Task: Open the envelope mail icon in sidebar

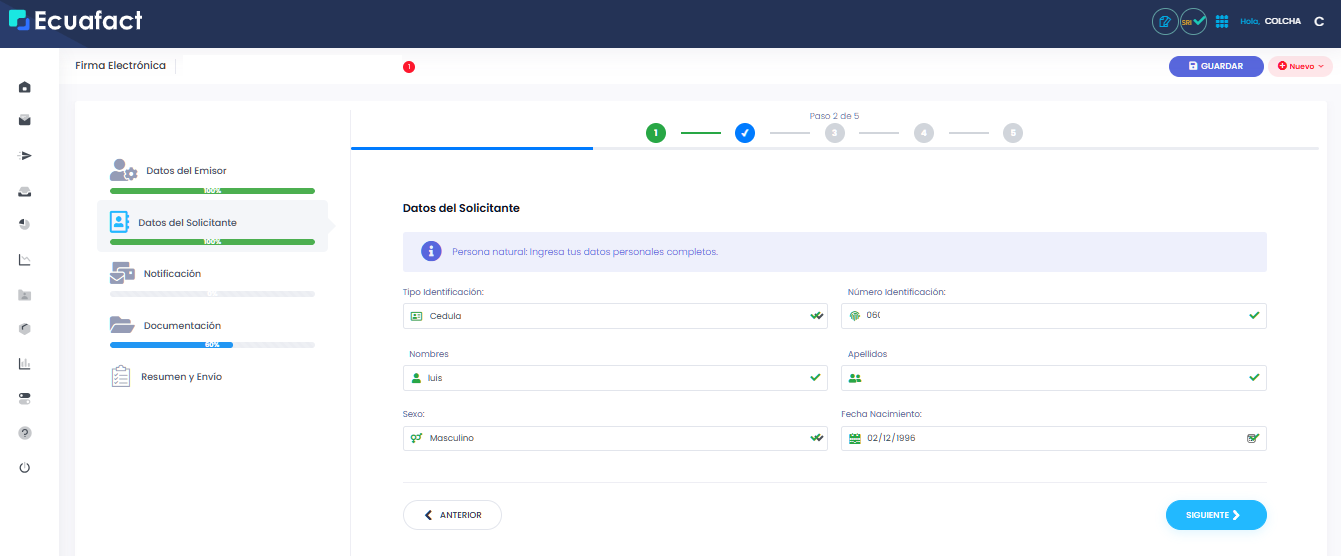Action: [x=25, y=120]
